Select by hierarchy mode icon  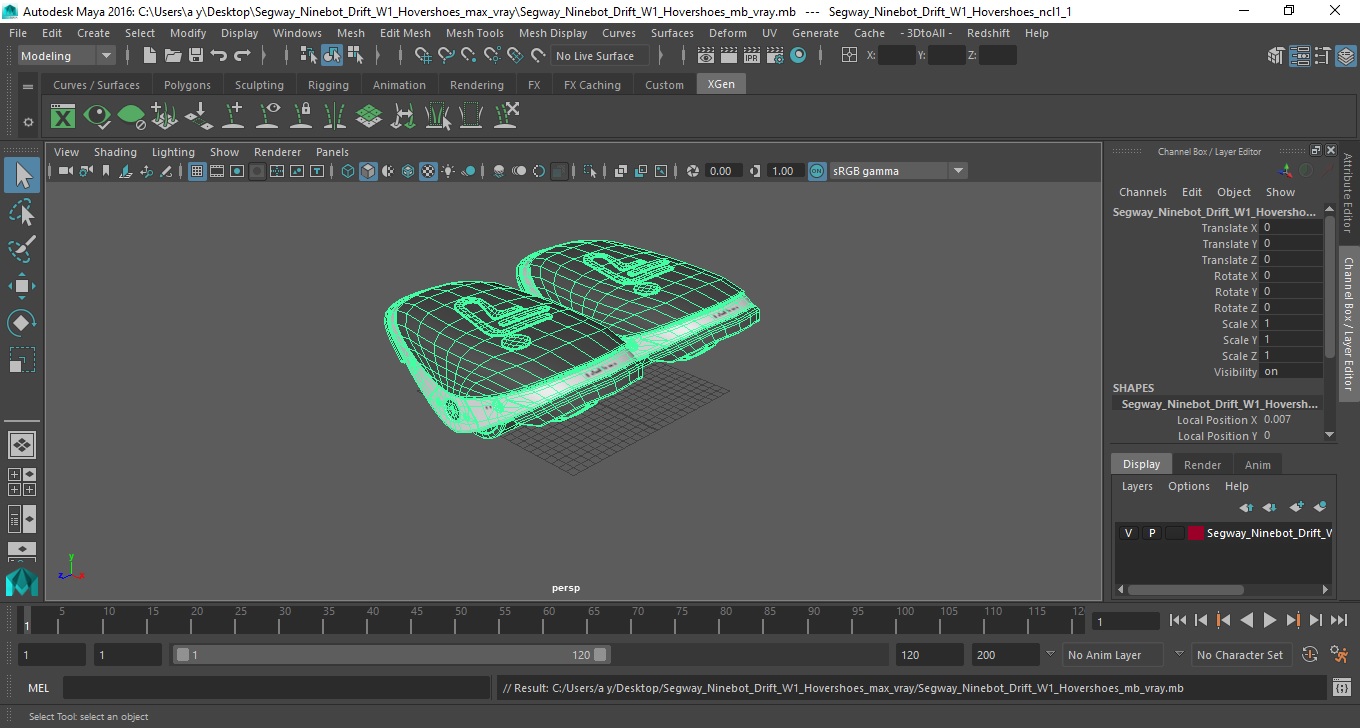point(309,56)
